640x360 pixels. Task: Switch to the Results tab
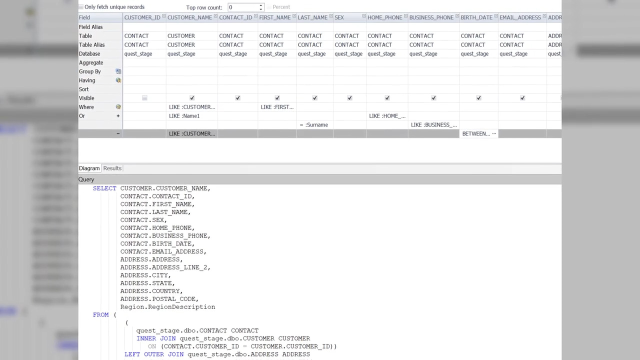[112, 168]
